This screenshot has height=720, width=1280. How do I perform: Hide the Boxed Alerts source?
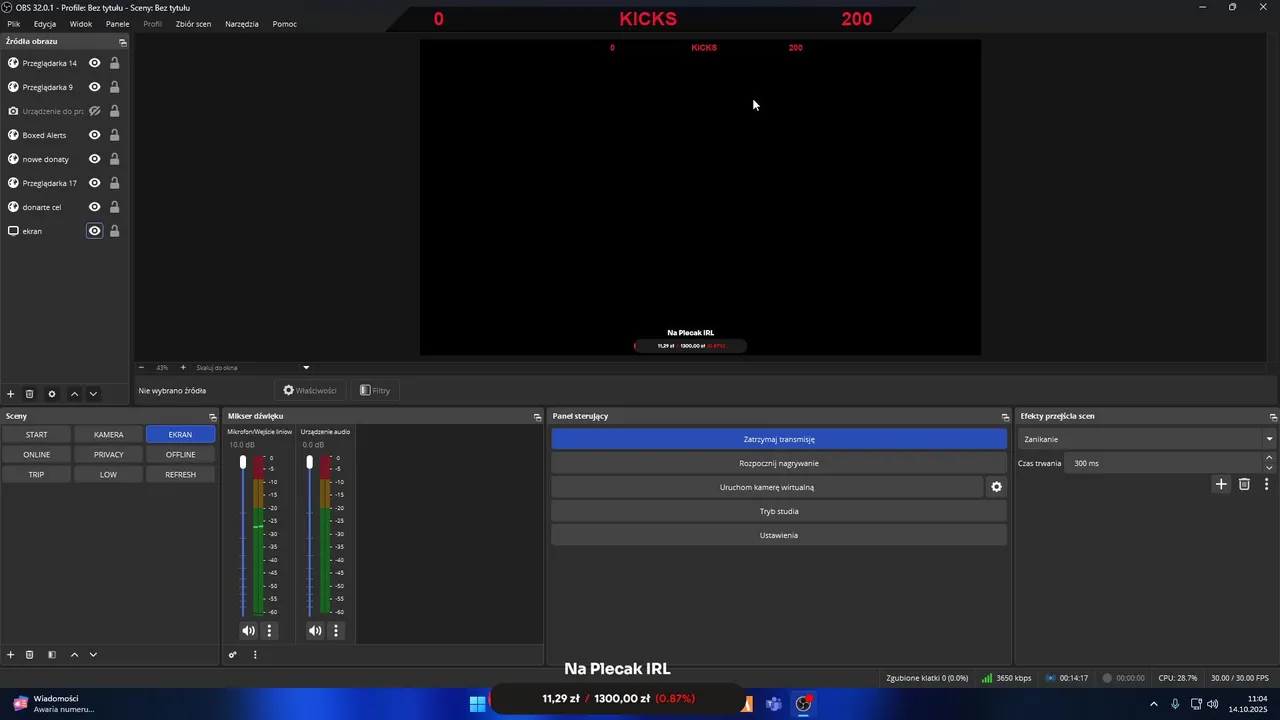(x=95, y=135)
